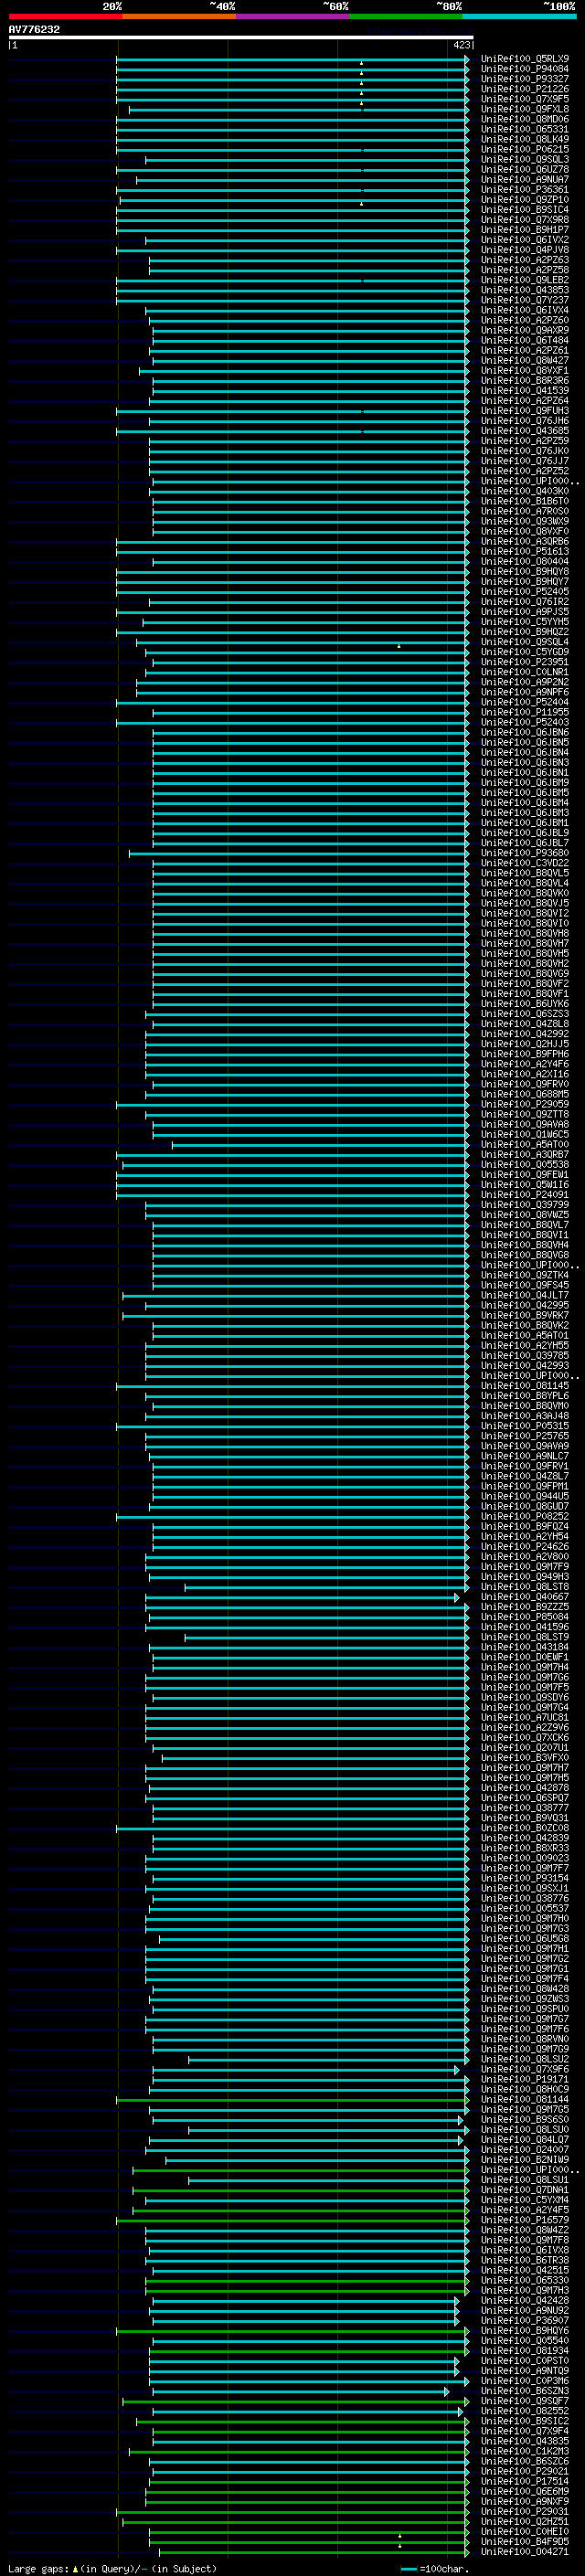Image resolution: width=585 pixels, height=2576 pixels.
Task: Click the UniRef100_Q09023 label
Action: (524, 1858)
